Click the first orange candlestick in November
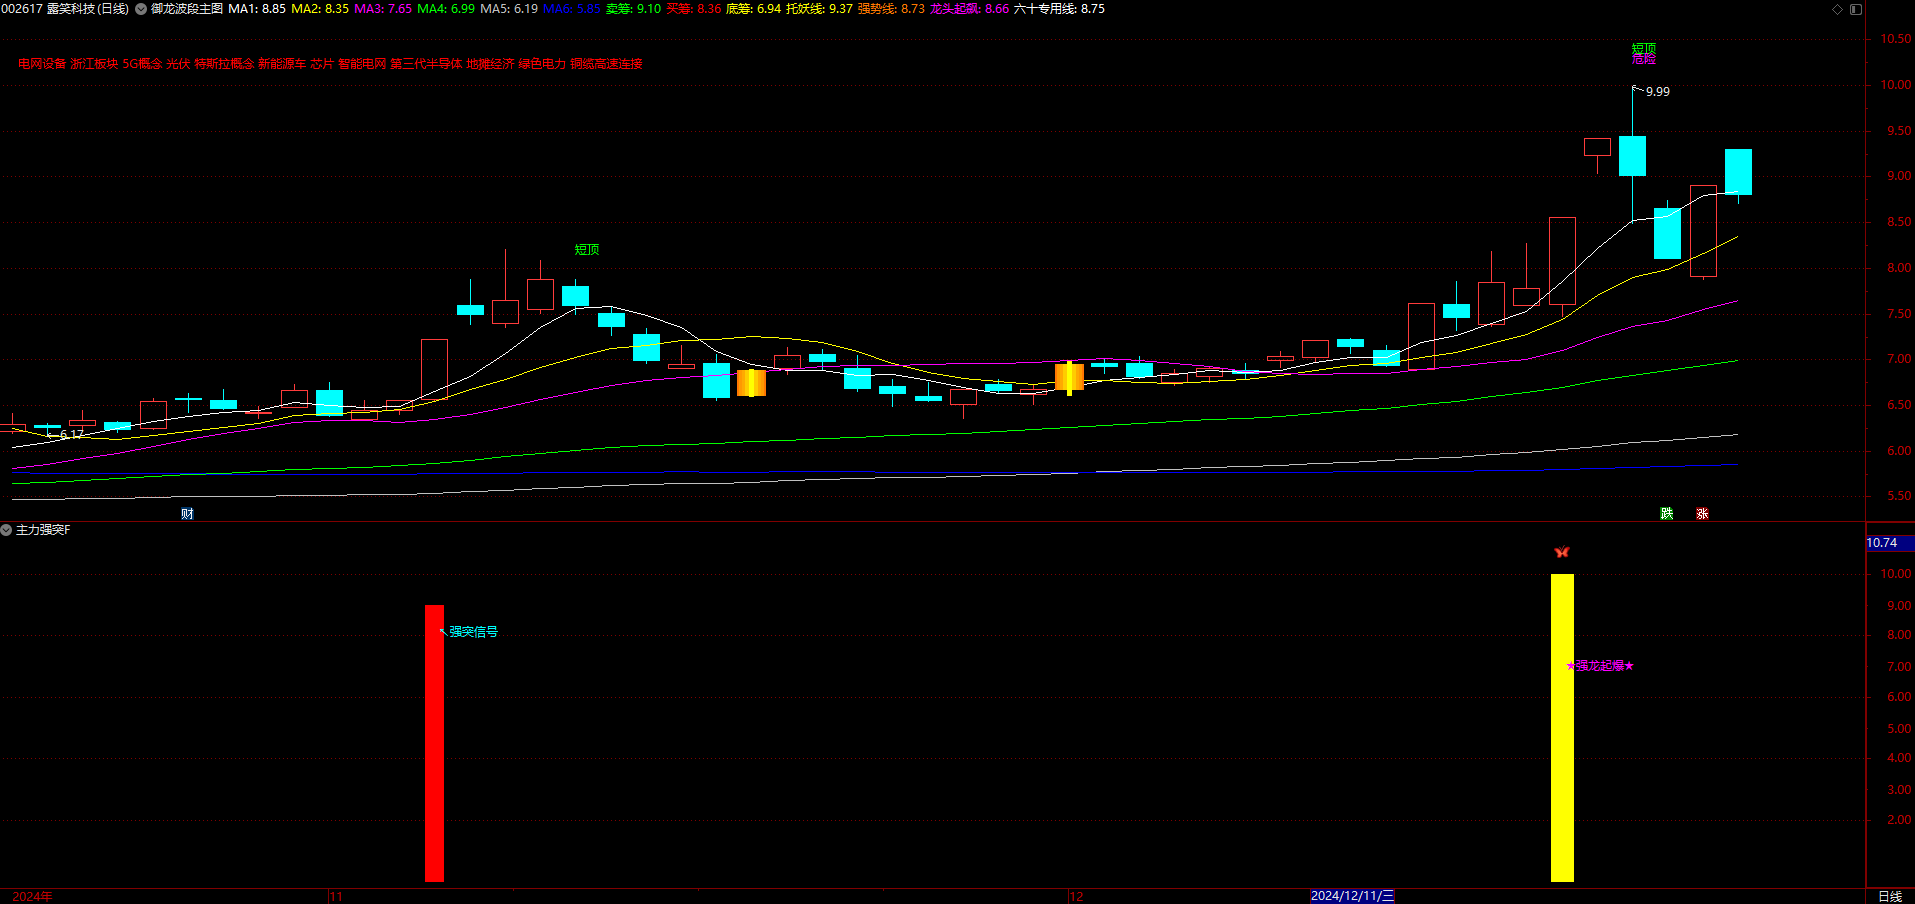 pyautogui.click(x=751, y=383)
